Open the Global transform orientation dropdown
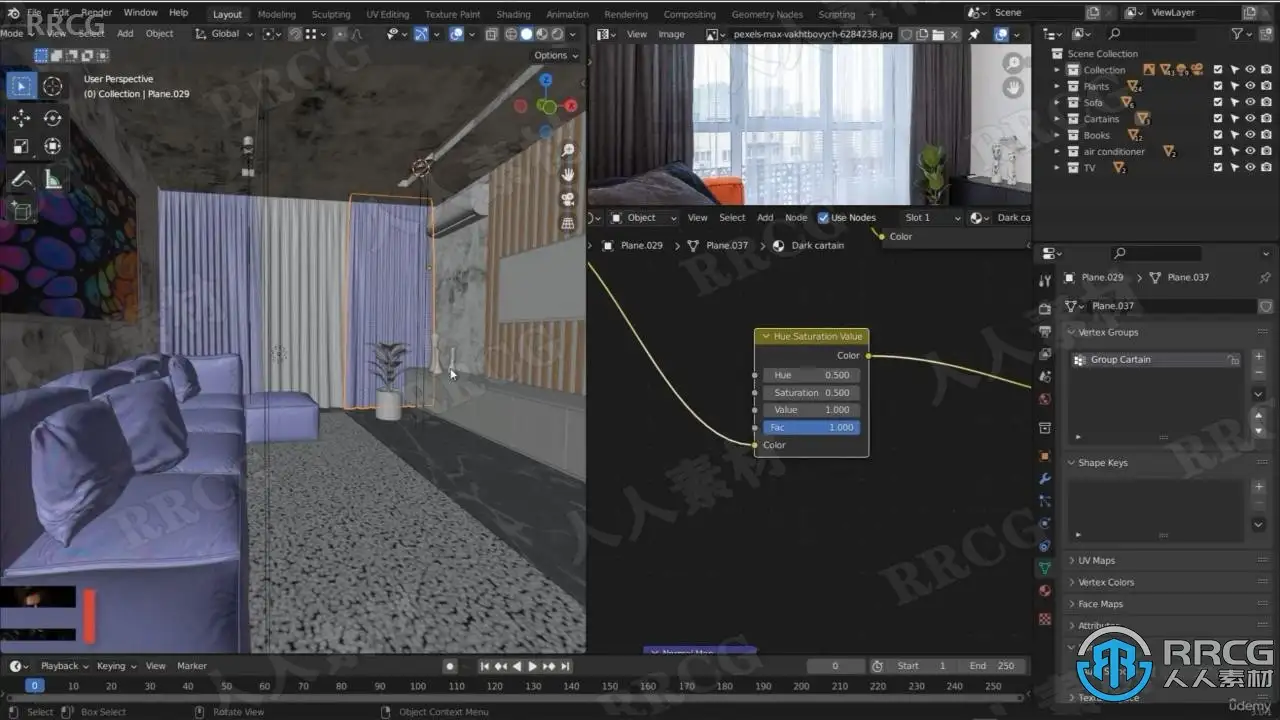1280x720 pixels. click(x=225, y=34)
